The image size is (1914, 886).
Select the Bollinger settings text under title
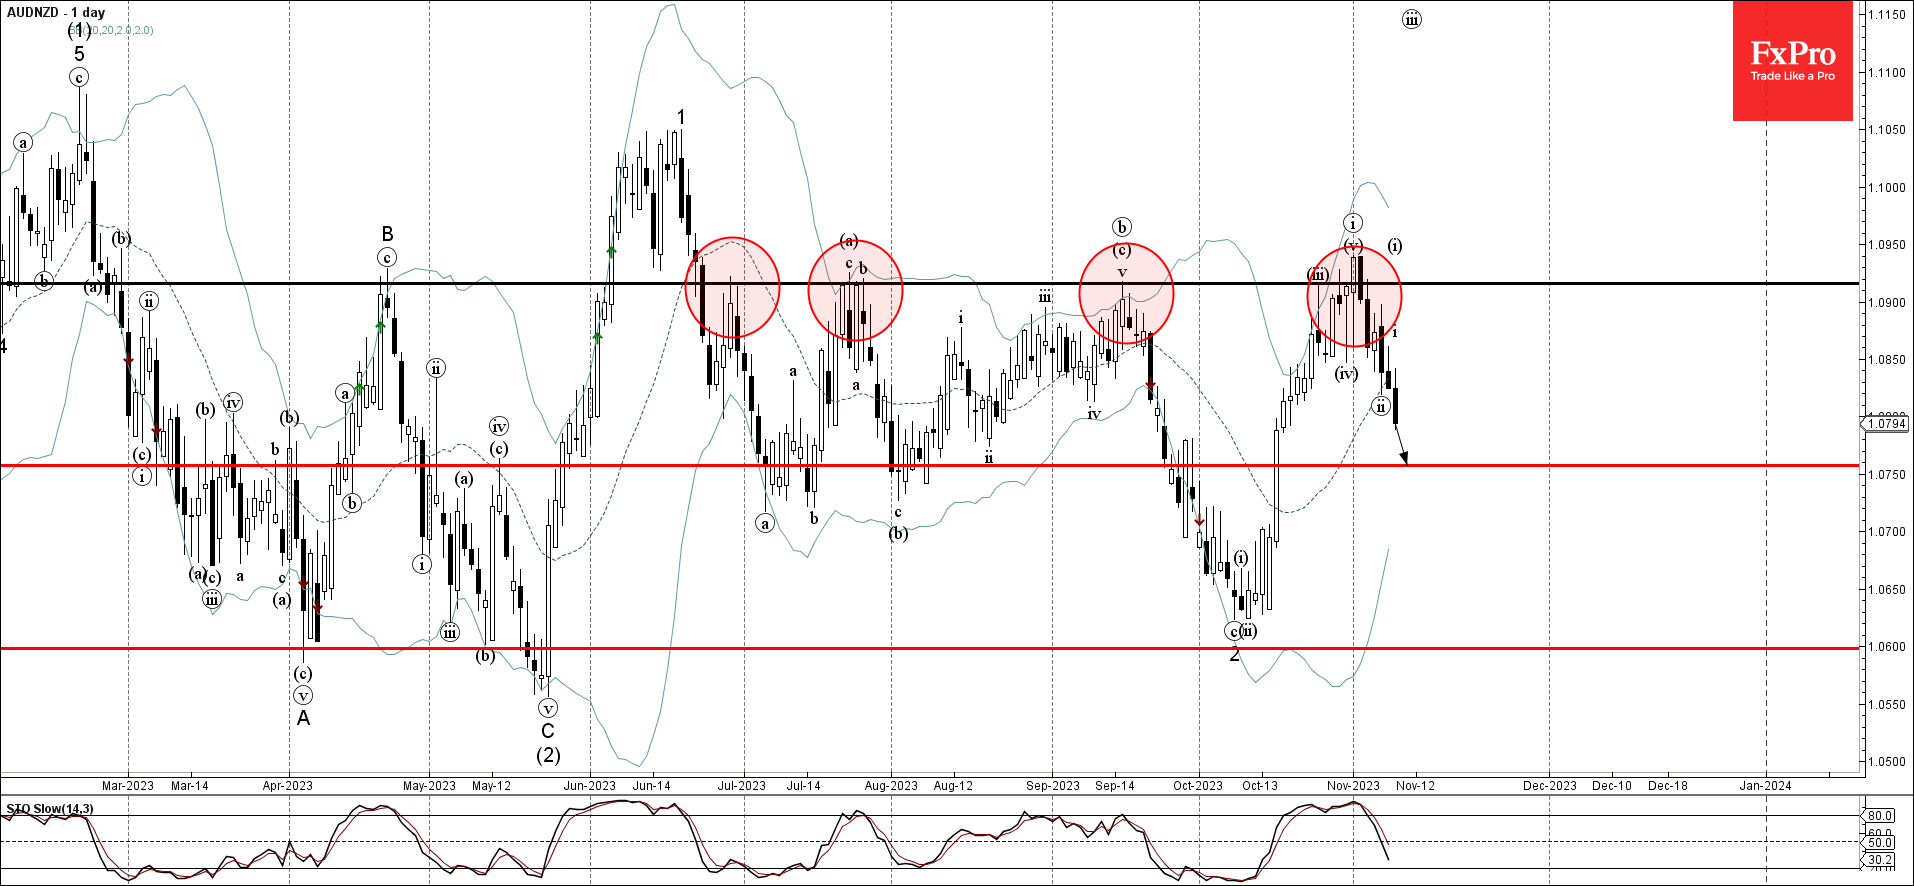112,31
